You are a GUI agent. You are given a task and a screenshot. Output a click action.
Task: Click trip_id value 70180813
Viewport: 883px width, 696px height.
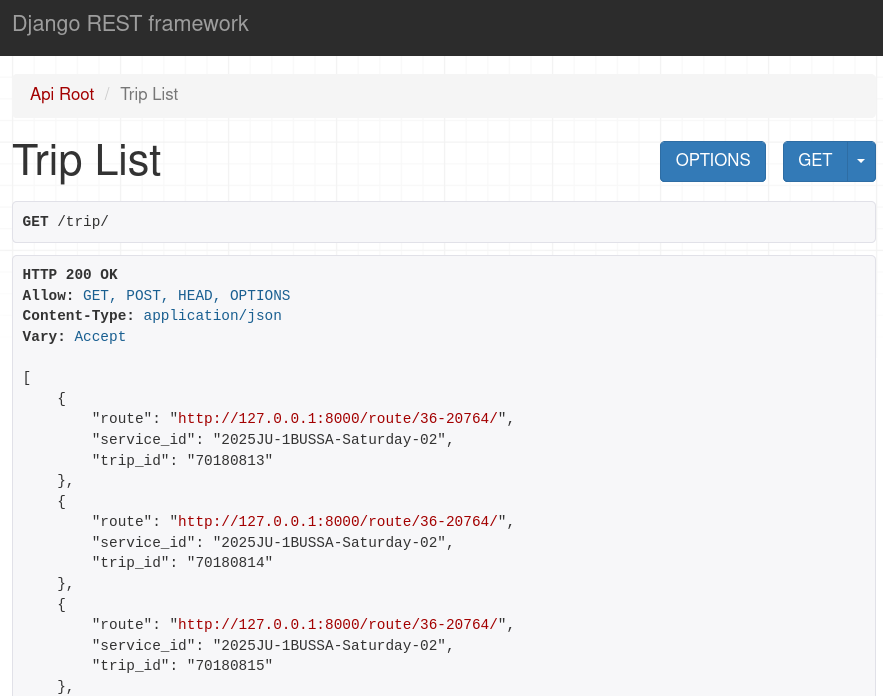(x=229, y=460)
